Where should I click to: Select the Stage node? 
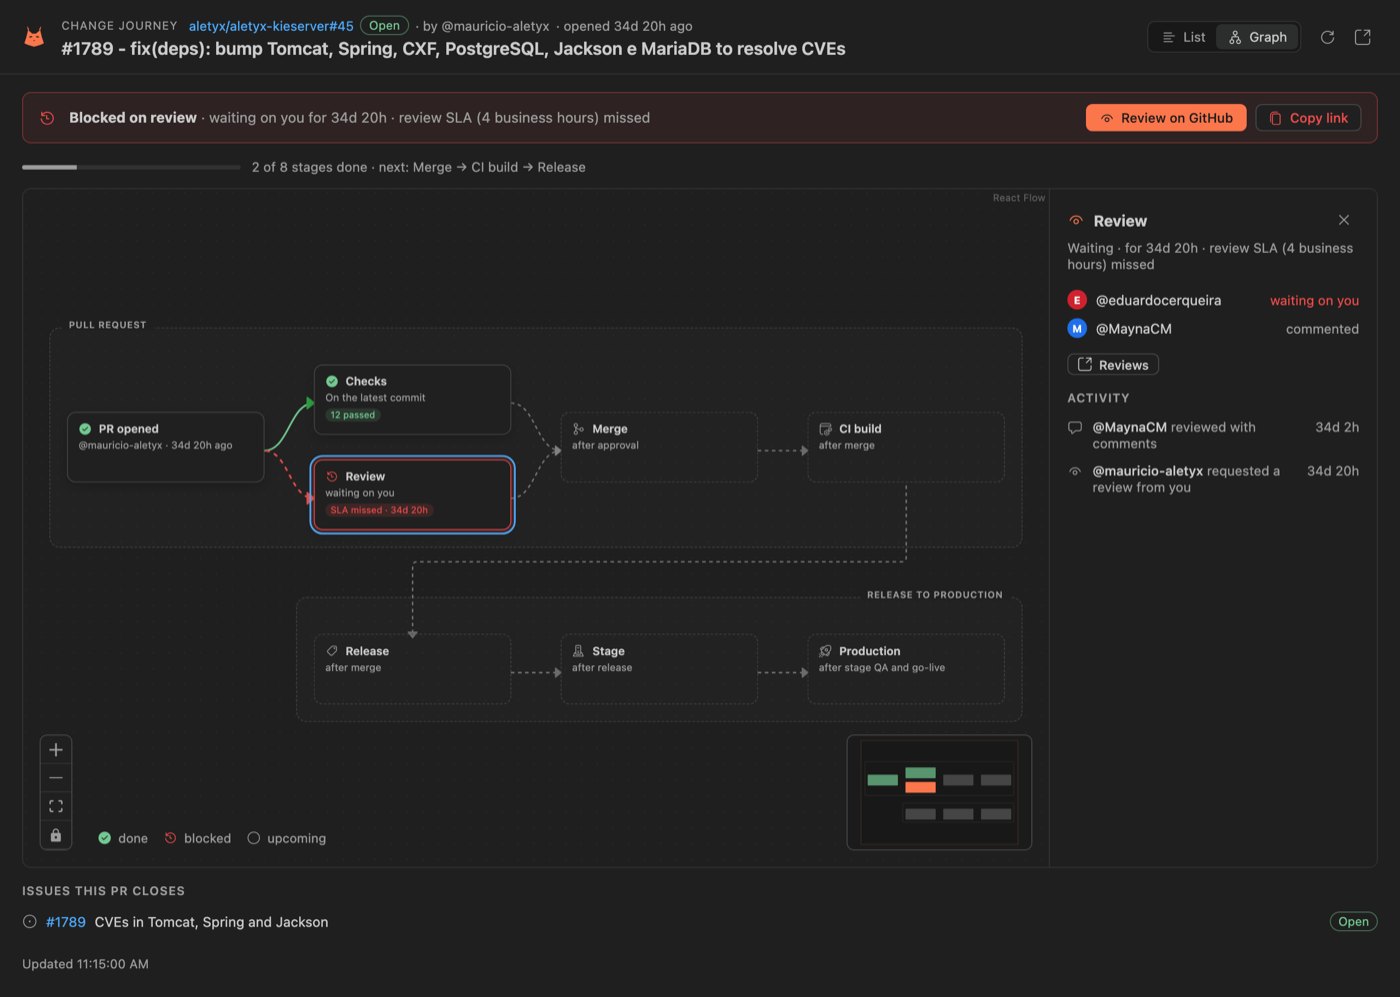(659, 668)
